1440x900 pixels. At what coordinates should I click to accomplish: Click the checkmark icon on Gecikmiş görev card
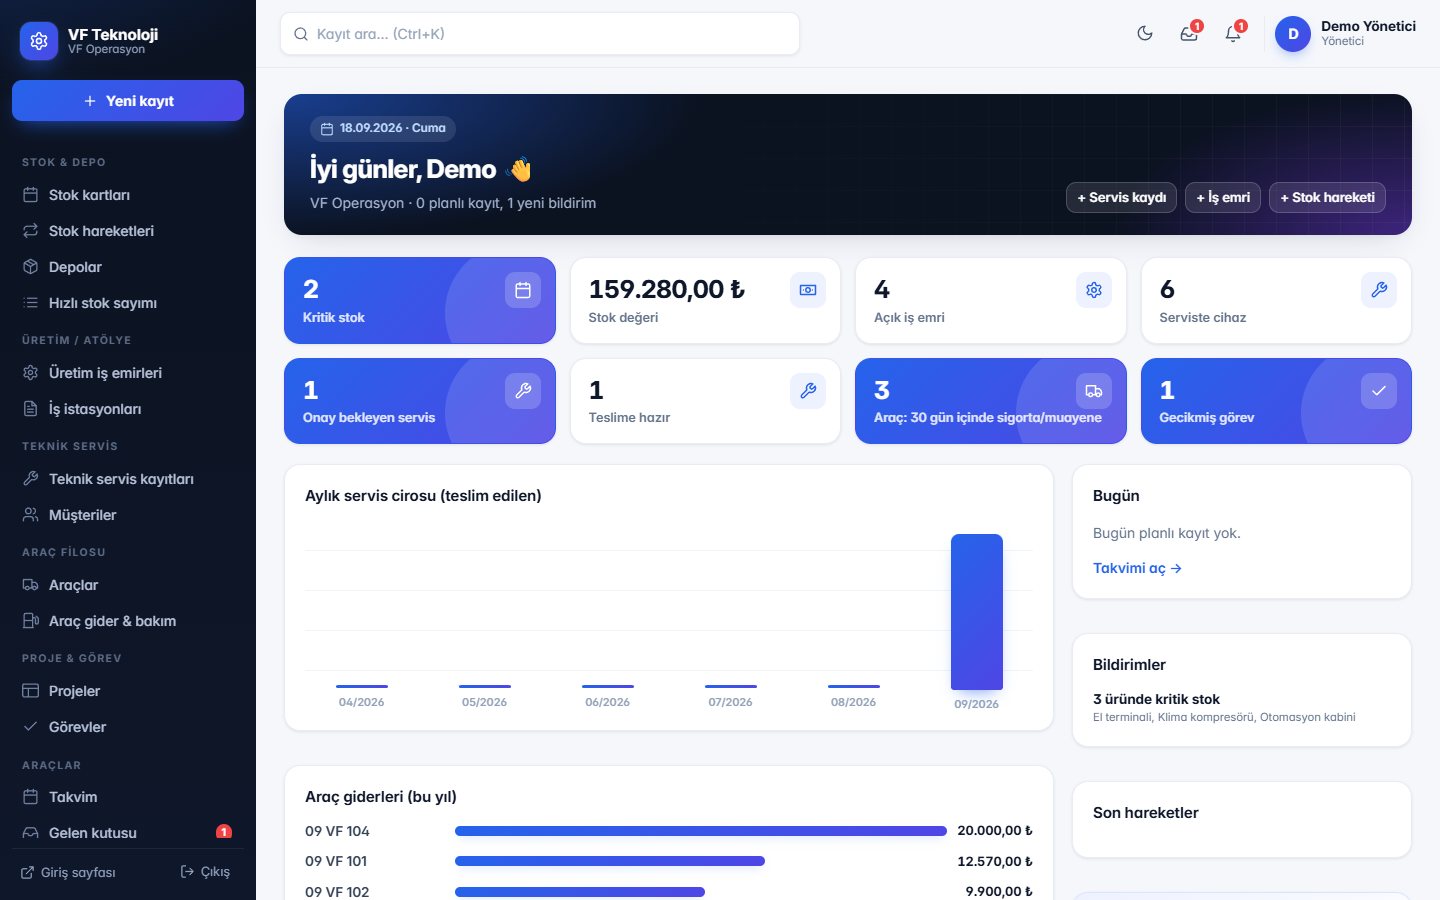(x=1379, y=391)
